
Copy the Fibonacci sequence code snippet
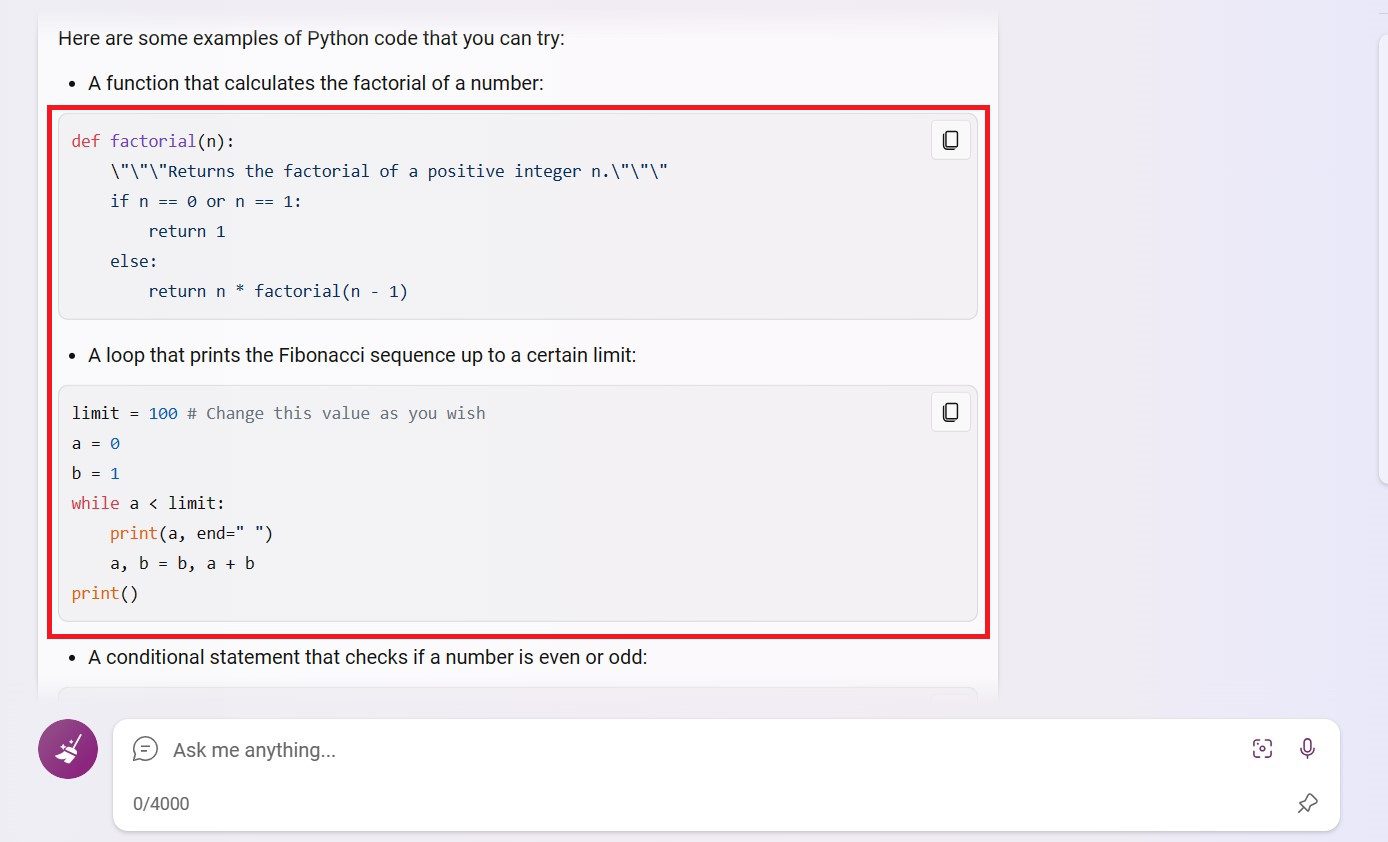[x=949, y=412]
